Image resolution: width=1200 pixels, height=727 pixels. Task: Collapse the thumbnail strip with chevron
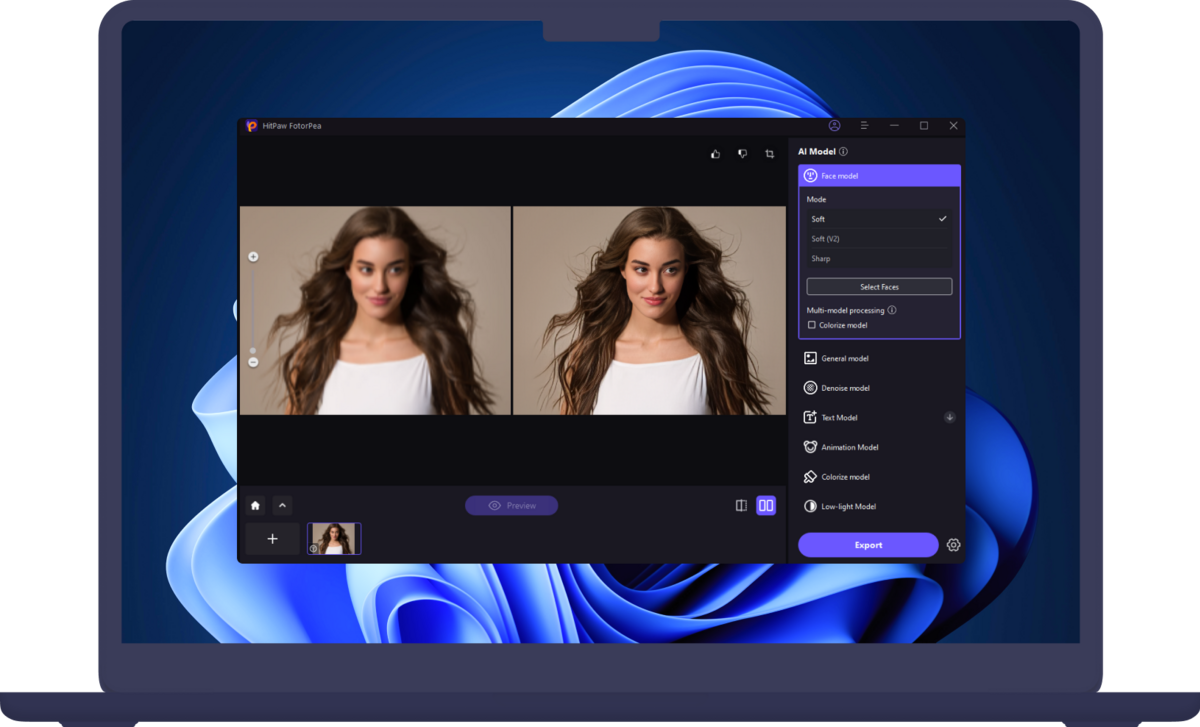click(x=282, y=506)
